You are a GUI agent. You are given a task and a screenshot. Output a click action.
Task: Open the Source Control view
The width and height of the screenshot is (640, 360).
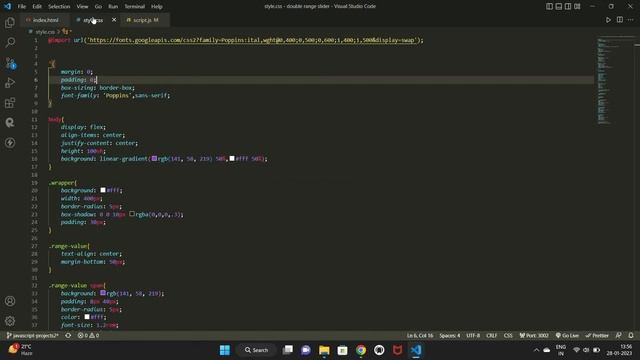(10, 62)
